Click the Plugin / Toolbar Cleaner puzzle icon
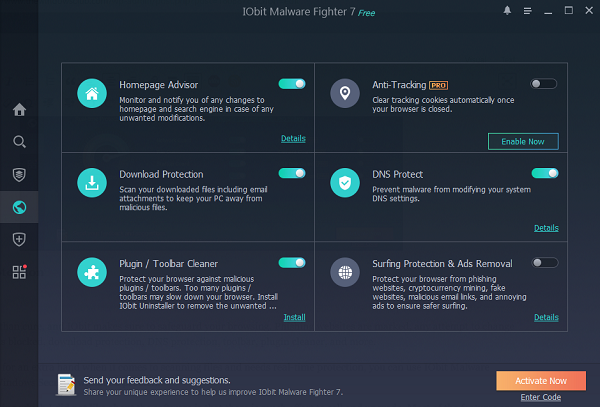 point(92,272)
